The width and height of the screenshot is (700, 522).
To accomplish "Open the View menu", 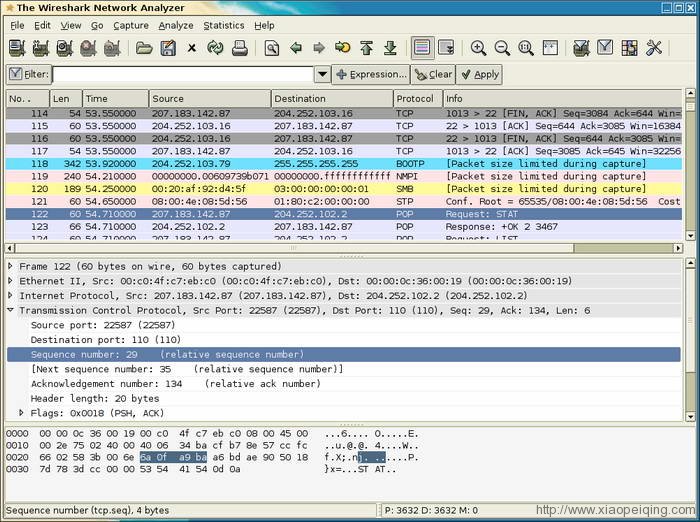I will pos(71,25).
